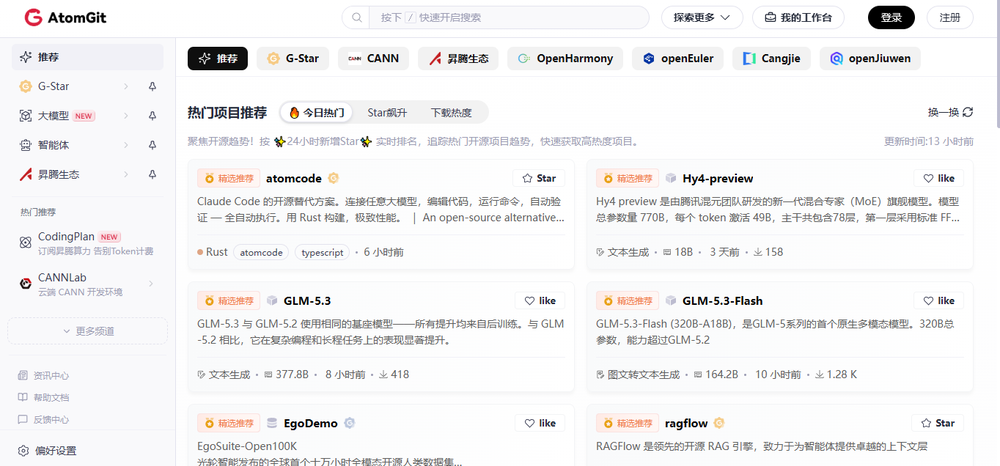Pin the 智能体 sidebar channel
The image size is (1000, 466).
(x=152, y=145)
